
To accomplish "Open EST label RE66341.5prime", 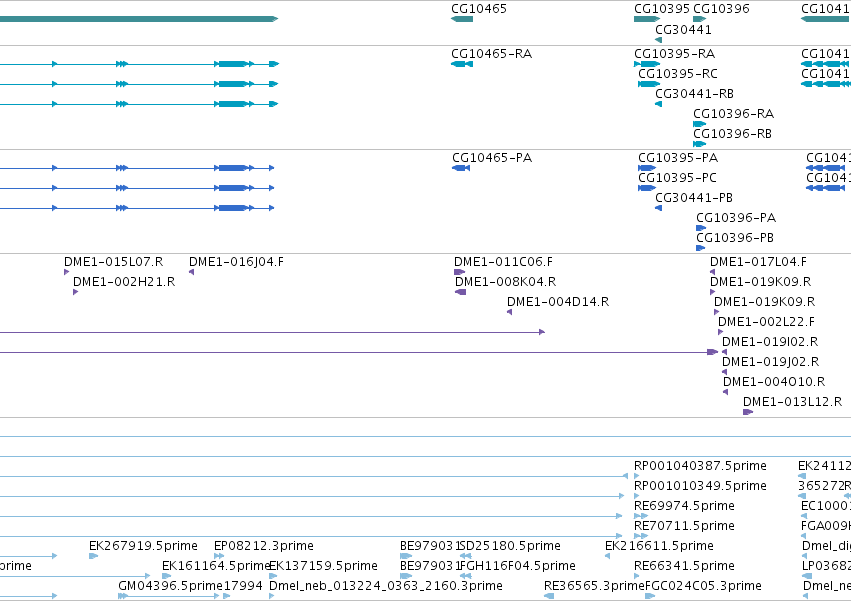I will [684, 566].
